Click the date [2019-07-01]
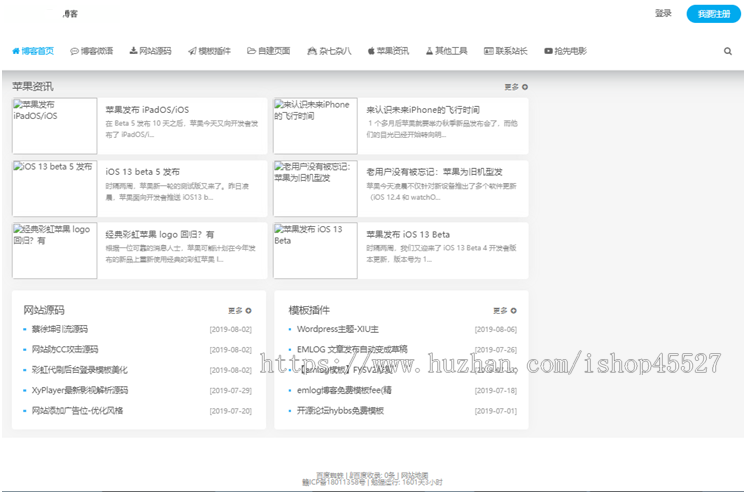This screenshot has width=746, height=494. coord(496,411)
